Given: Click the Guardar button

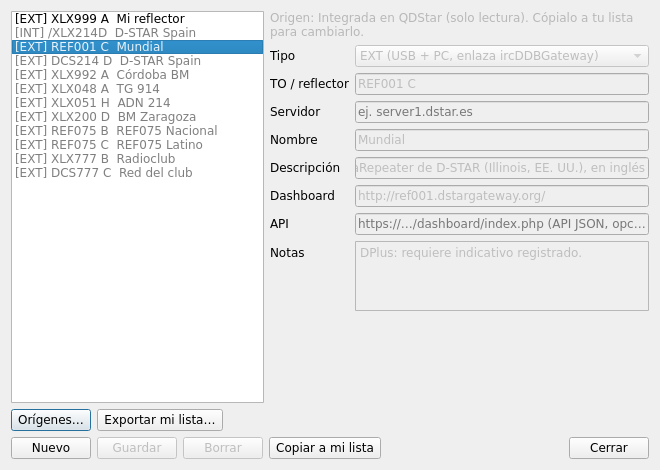Looking at the screenshot, I should pyautogui.click(x=137, y=448).
